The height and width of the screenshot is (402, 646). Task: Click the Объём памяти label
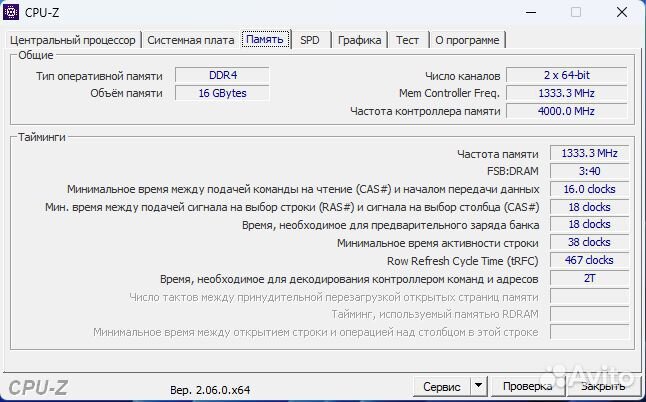(x=126, y=93)
